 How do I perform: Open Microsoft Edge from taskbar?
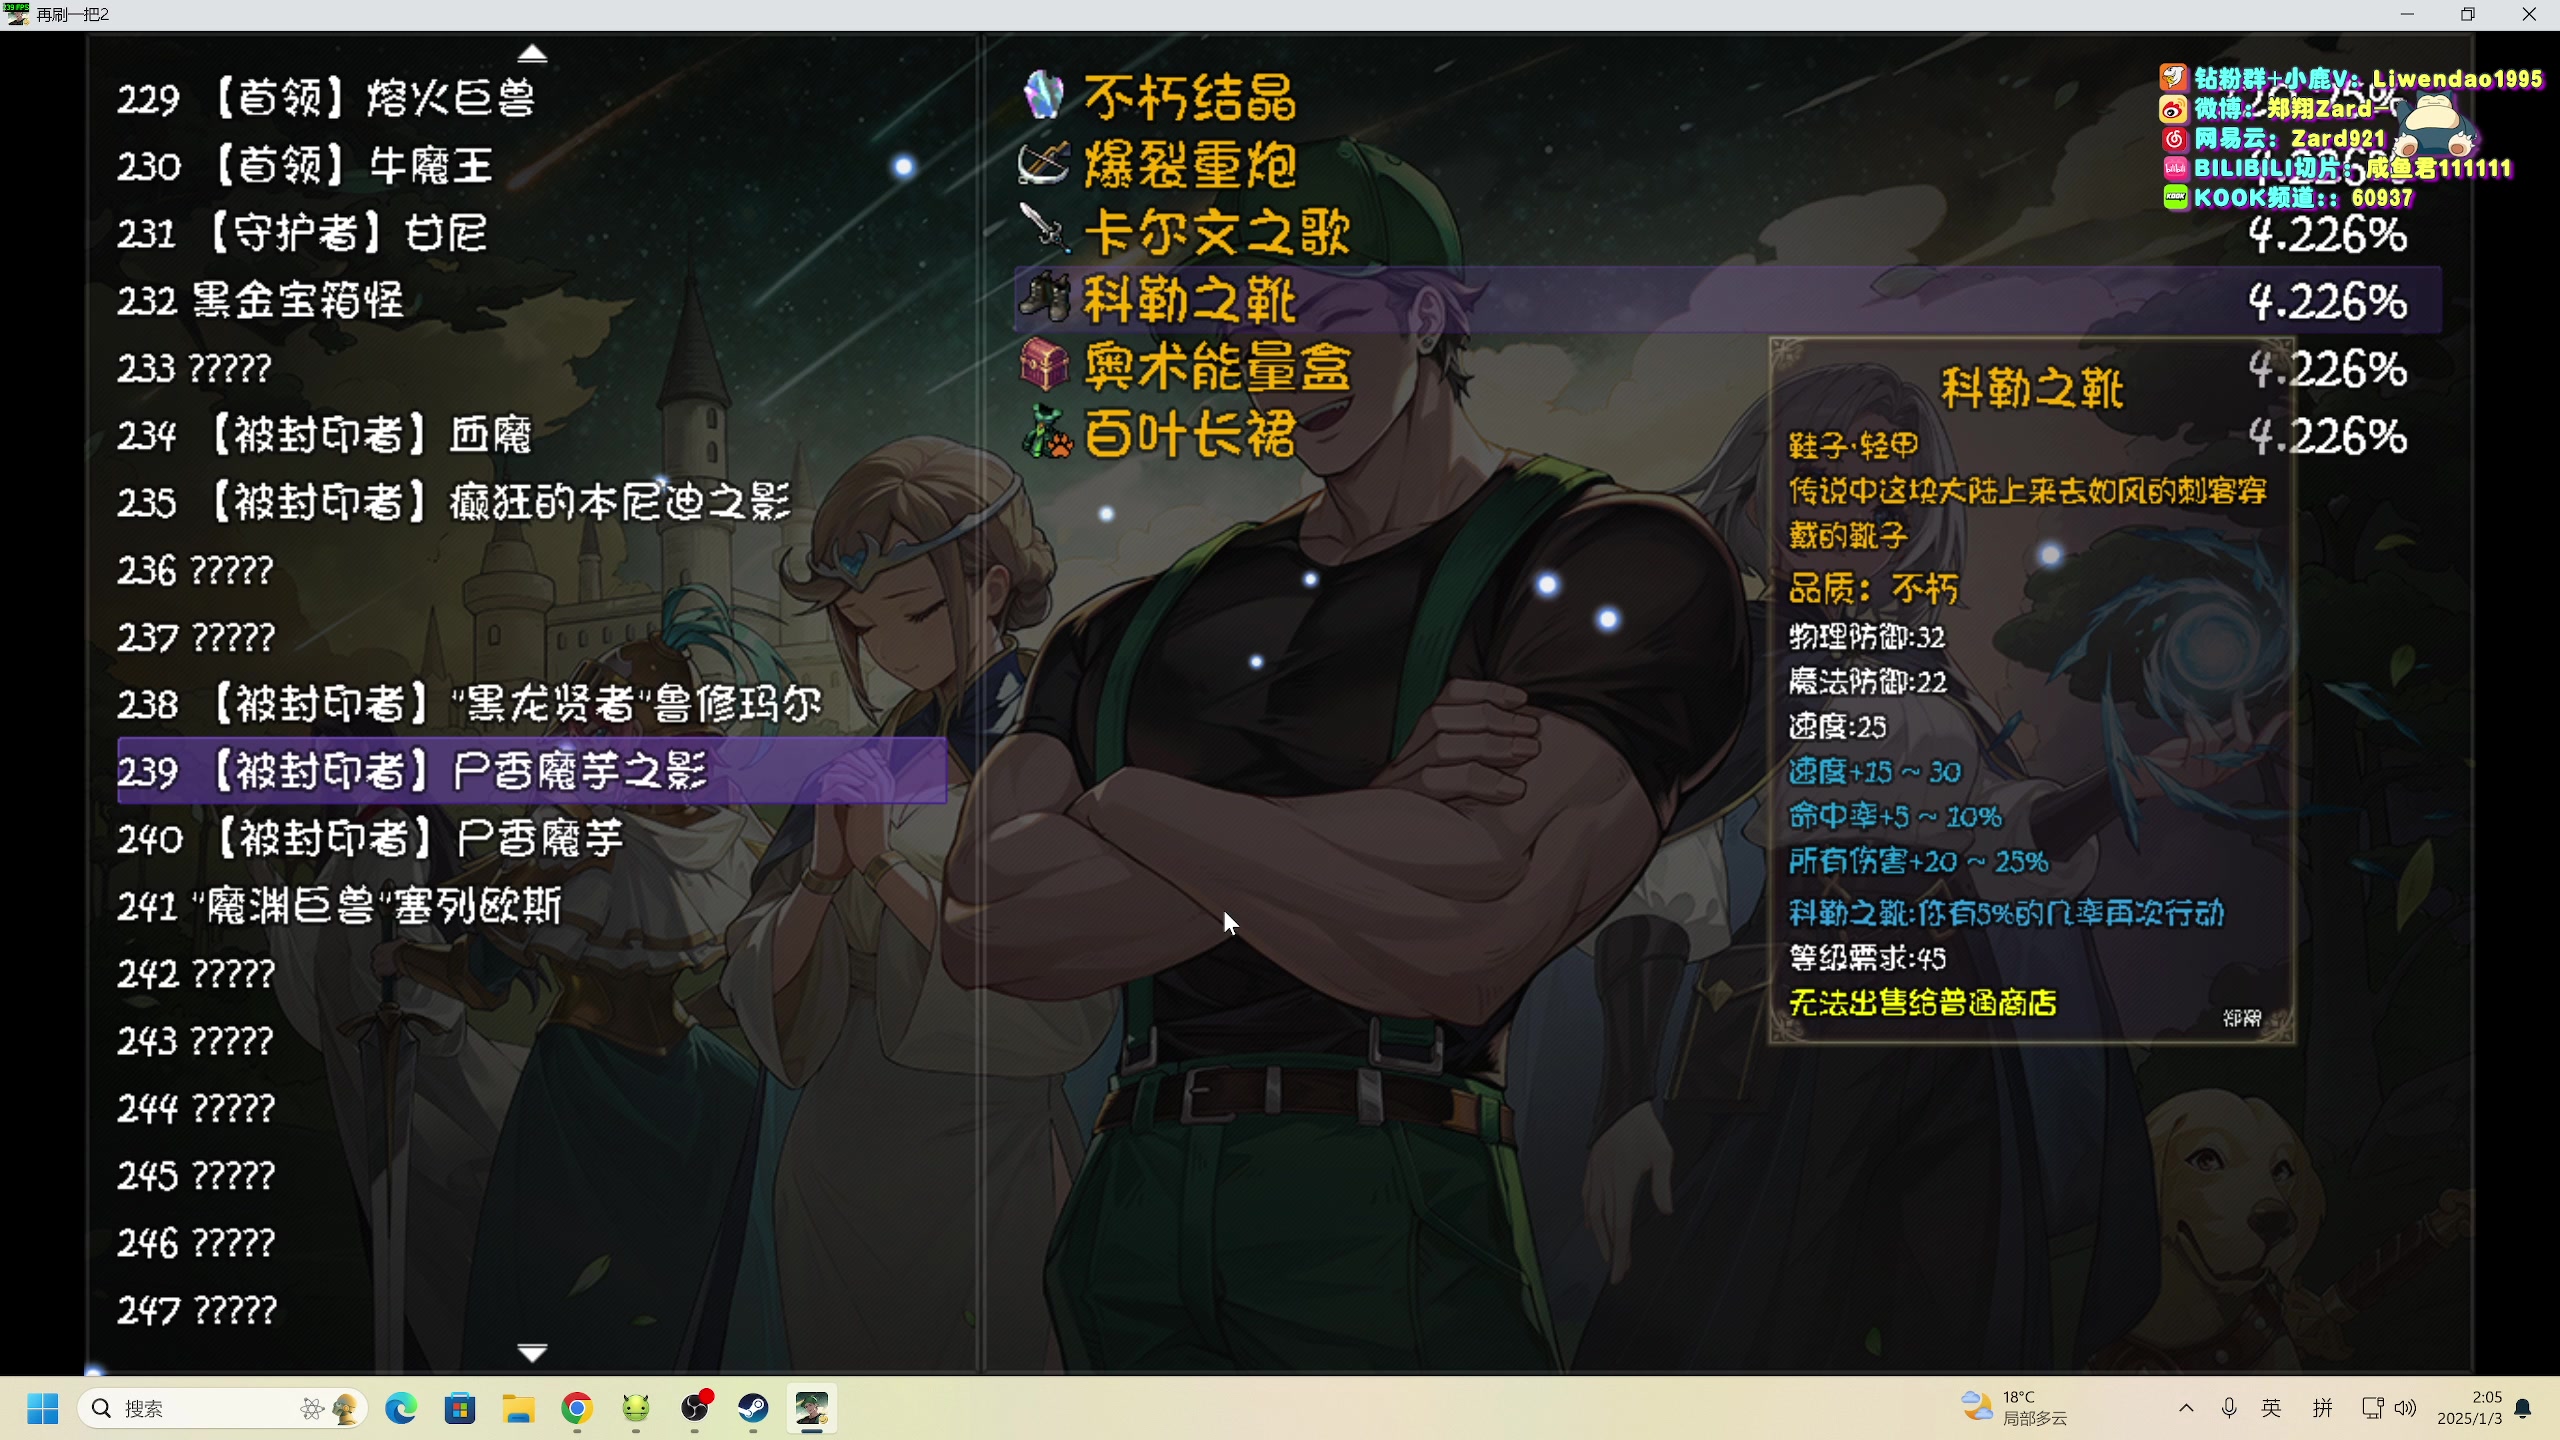401,1409
